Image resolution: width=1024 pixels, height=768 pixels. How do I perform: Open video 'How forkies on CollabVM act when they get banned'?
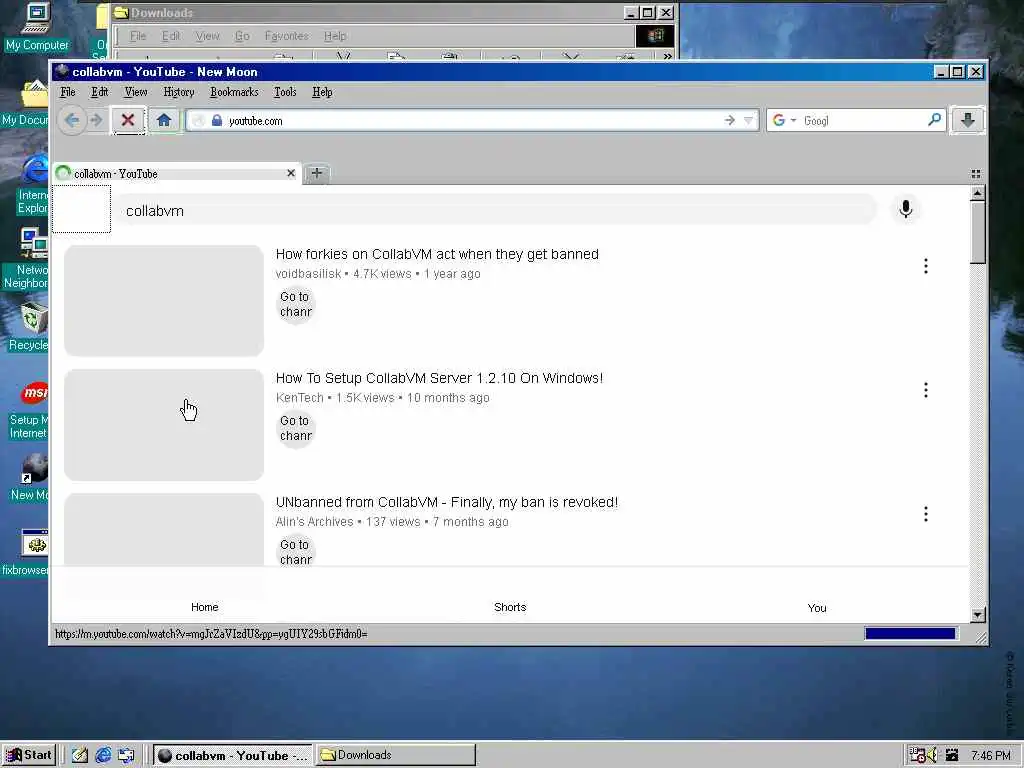(437, 254)
